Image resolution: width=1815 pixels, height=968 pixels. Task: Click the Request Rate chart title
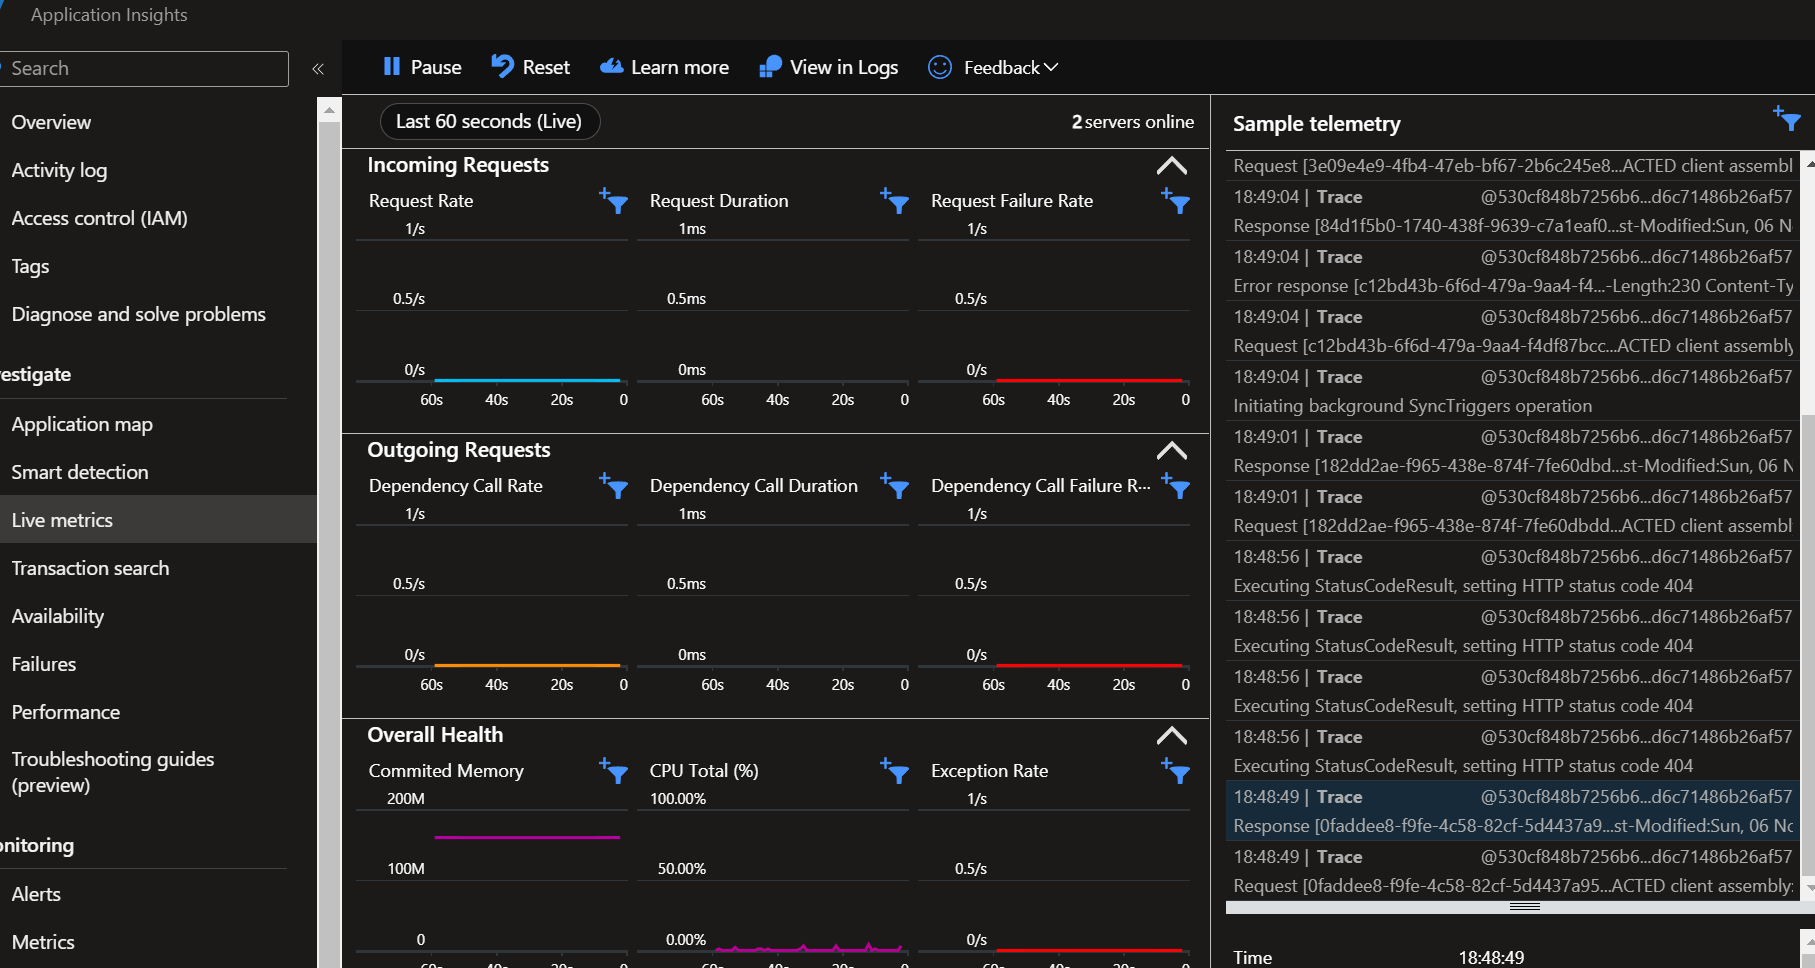point(421,201)
